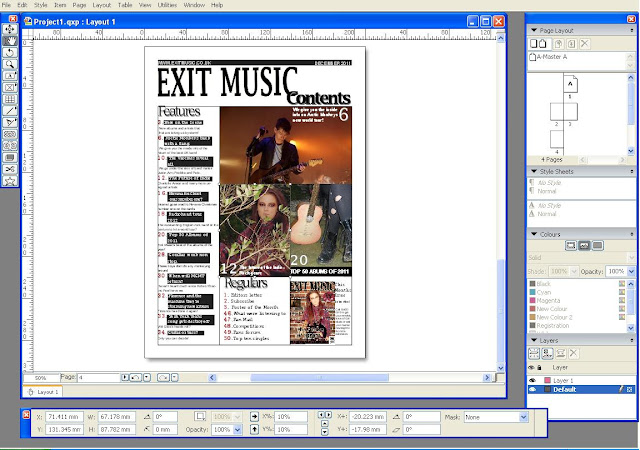Select page 1 thumbnail in Page Layout
This screenshot has height=450, width=640.
point(570,85)
